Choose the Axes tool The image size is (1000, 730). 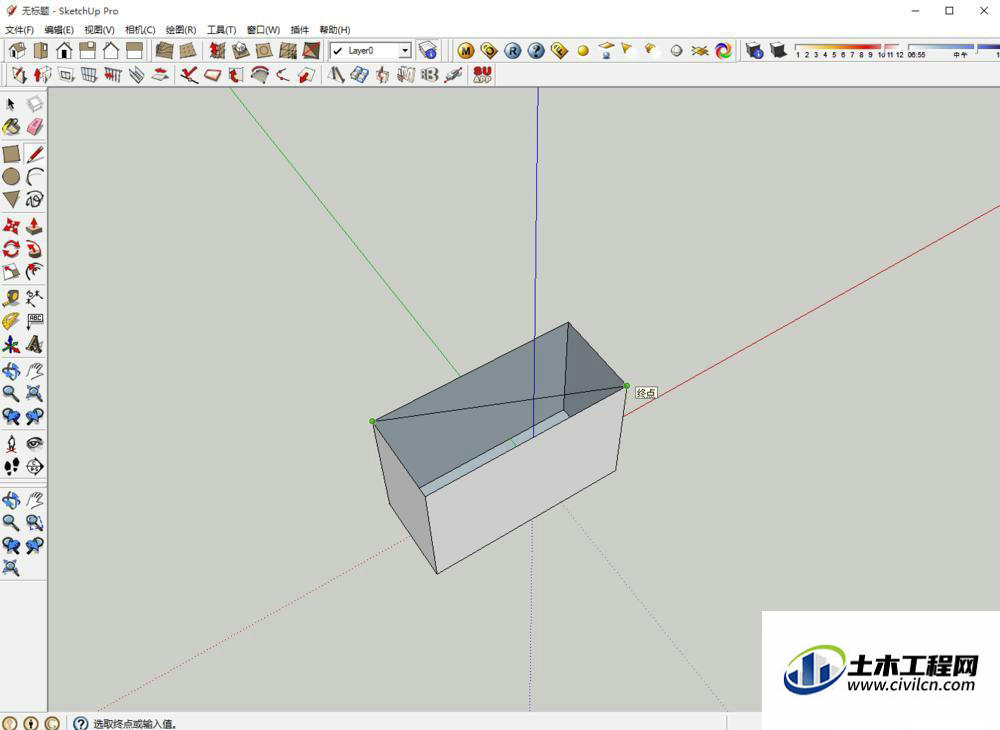coord(11,344)
